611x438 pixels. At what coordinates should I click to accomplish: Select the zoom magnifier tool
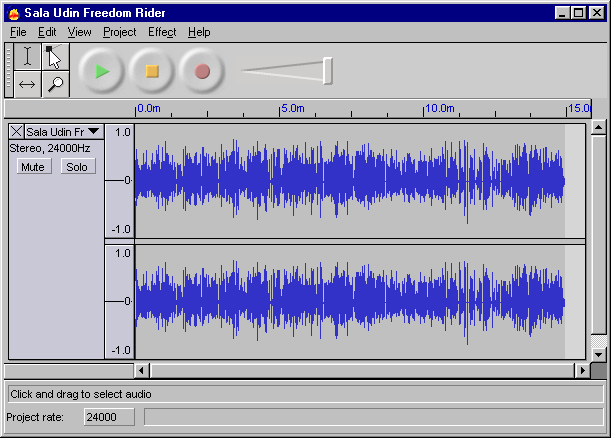(54, 84)
